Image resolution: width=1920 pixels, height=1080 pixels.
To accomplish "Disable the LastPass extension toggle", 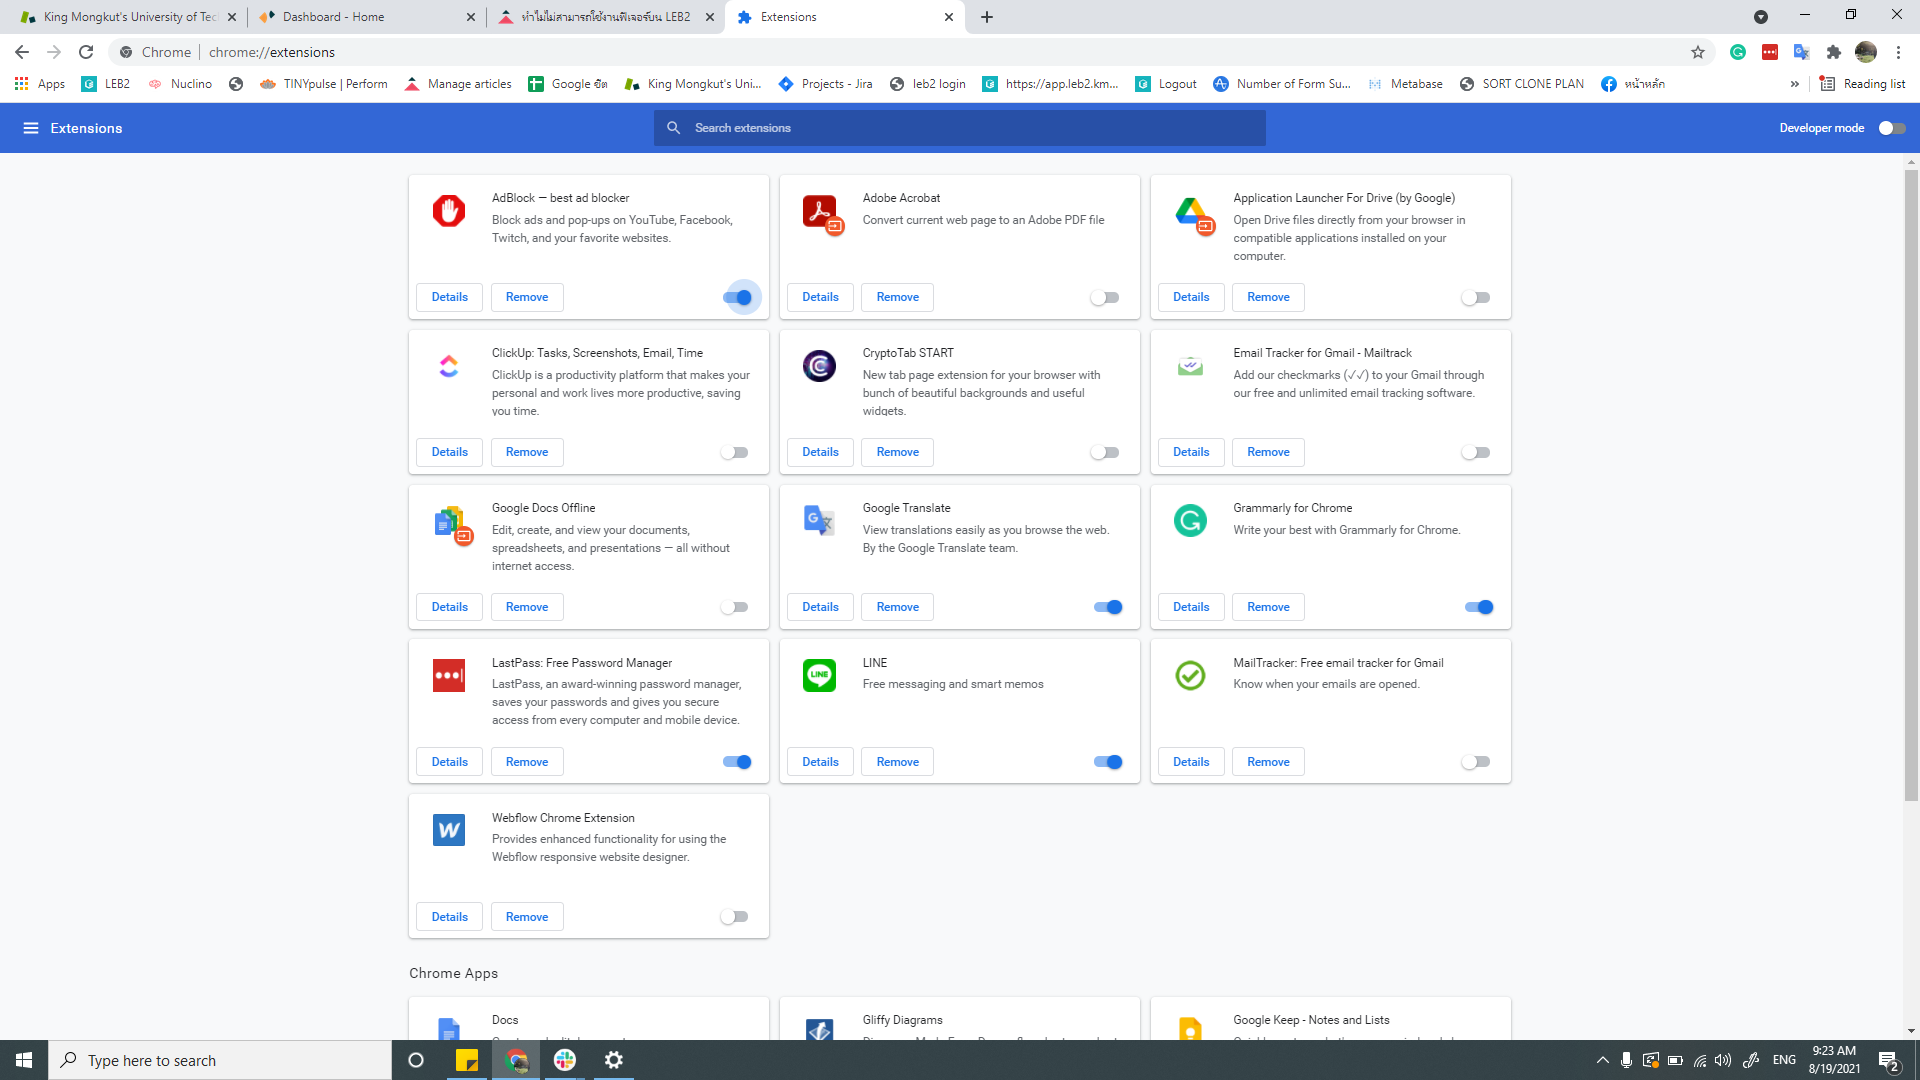I will [x=738, y=762].
